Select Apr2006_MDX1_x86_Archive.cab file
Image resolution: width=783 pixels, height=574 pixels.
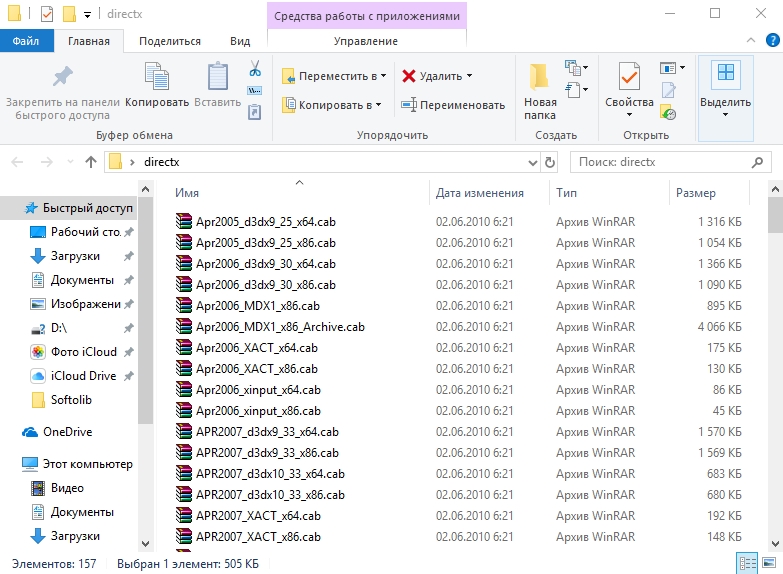click(280, 327)
